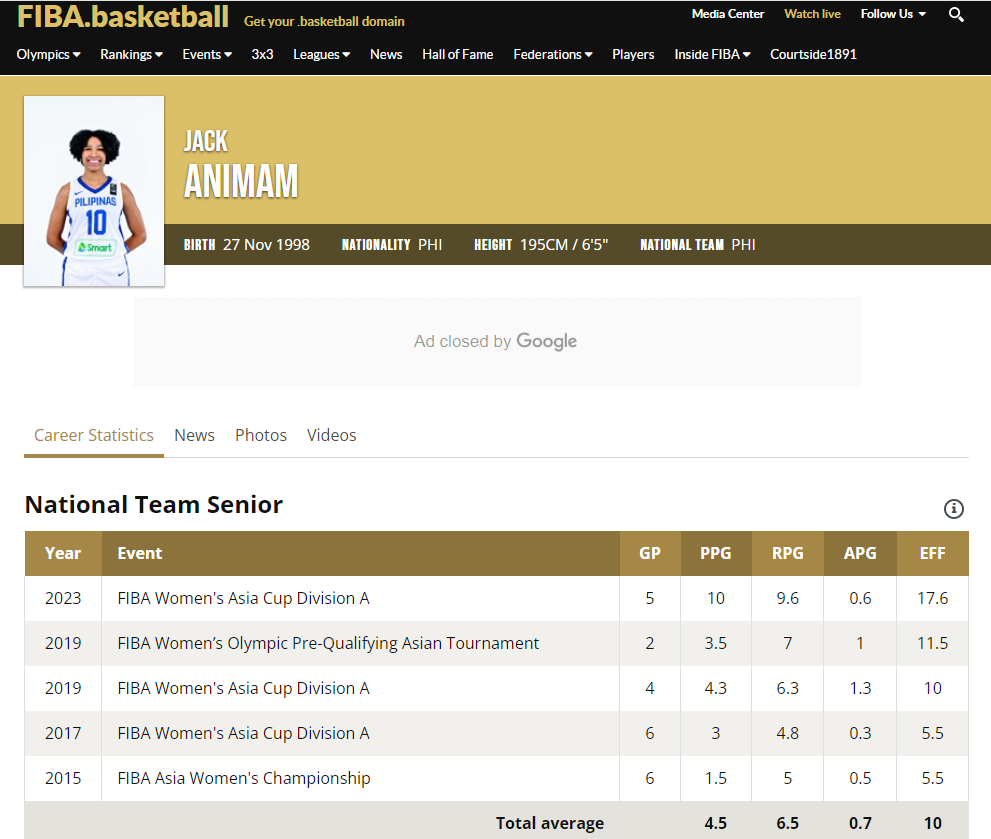
Task: Expand the Rankings dropdown menu
Action: (x=131, y=54)
